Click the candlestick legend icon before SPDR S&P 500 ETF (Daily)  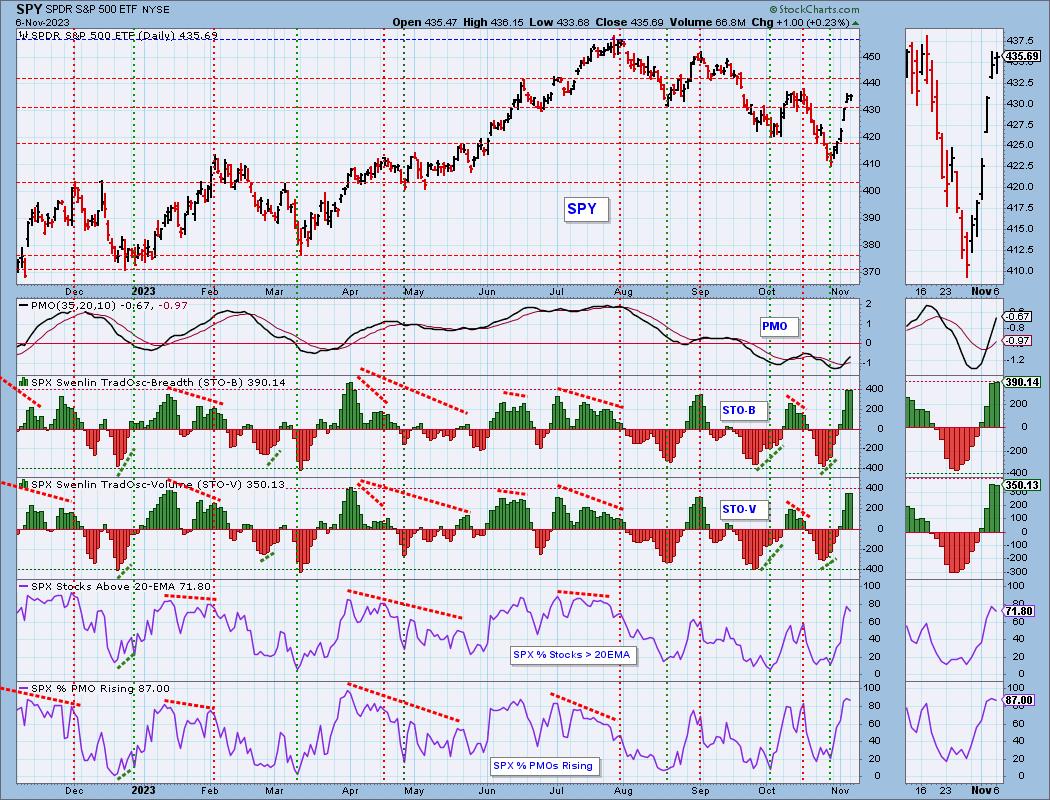tap(25, 35)
